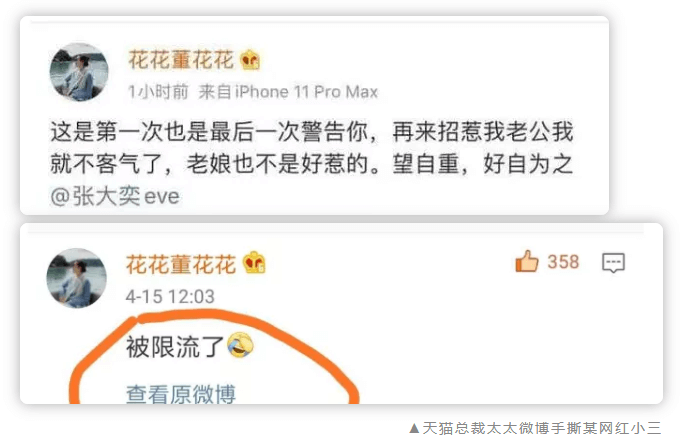Open the first post's profile avatar

point(79,72)
